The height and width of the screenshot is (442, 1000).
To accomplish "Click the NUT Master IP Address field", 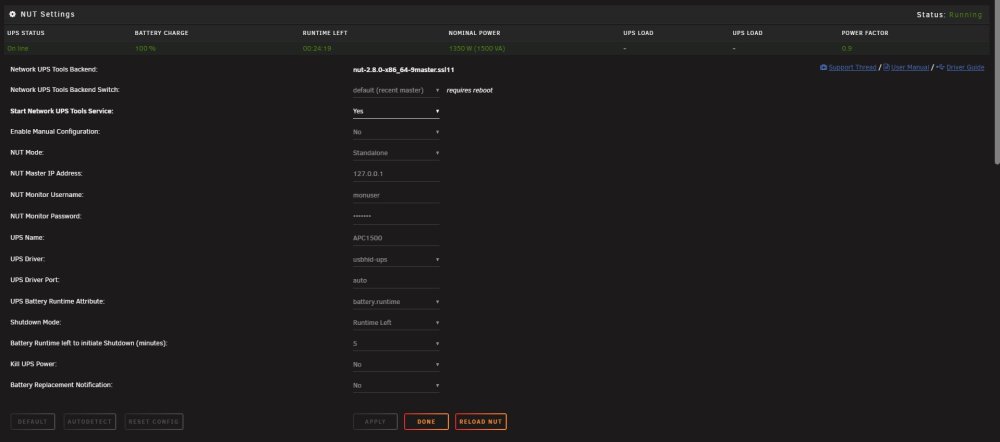I will coord(396,174).
